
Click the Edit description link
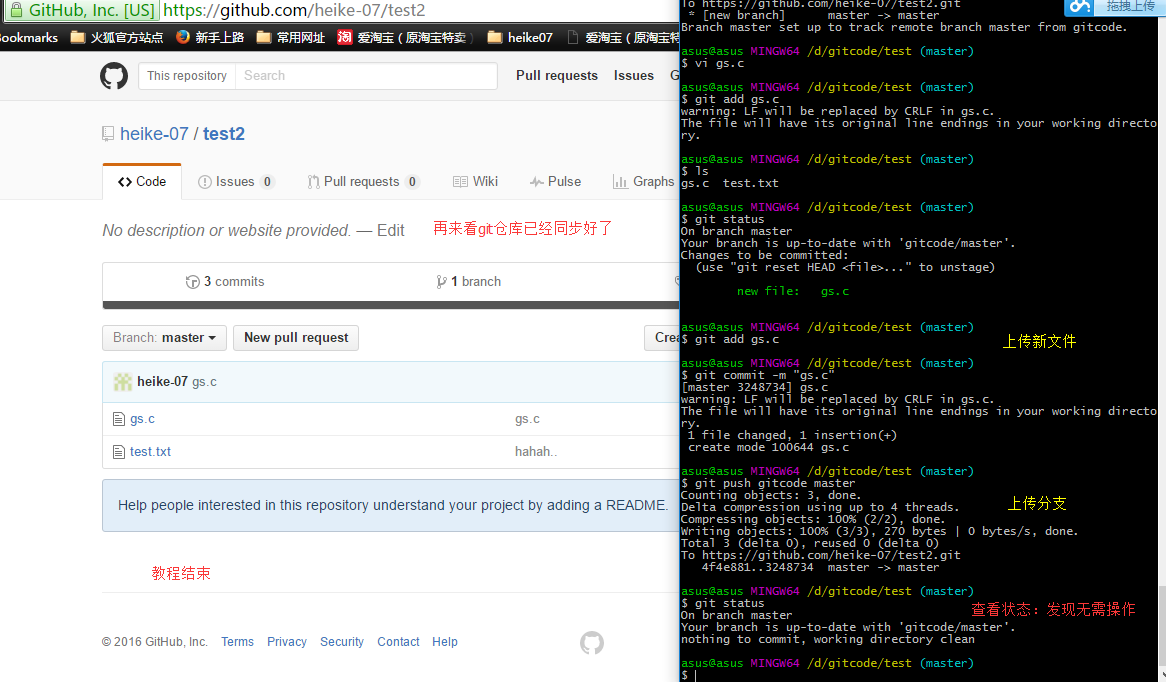[x=390, y=231]
